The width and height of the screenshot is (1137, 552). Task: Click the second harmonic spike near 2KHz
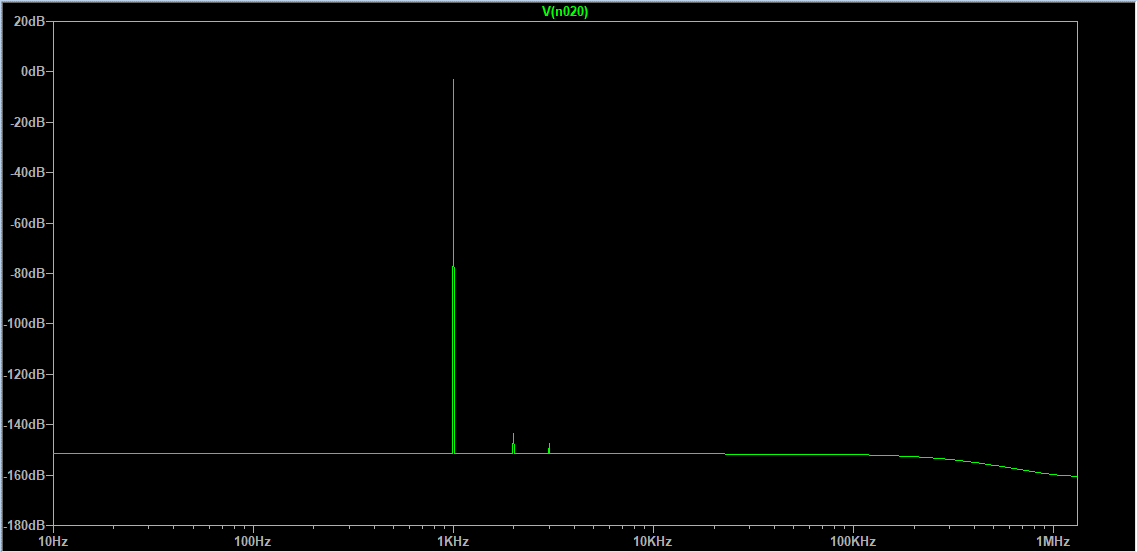[x=513, y=443]
